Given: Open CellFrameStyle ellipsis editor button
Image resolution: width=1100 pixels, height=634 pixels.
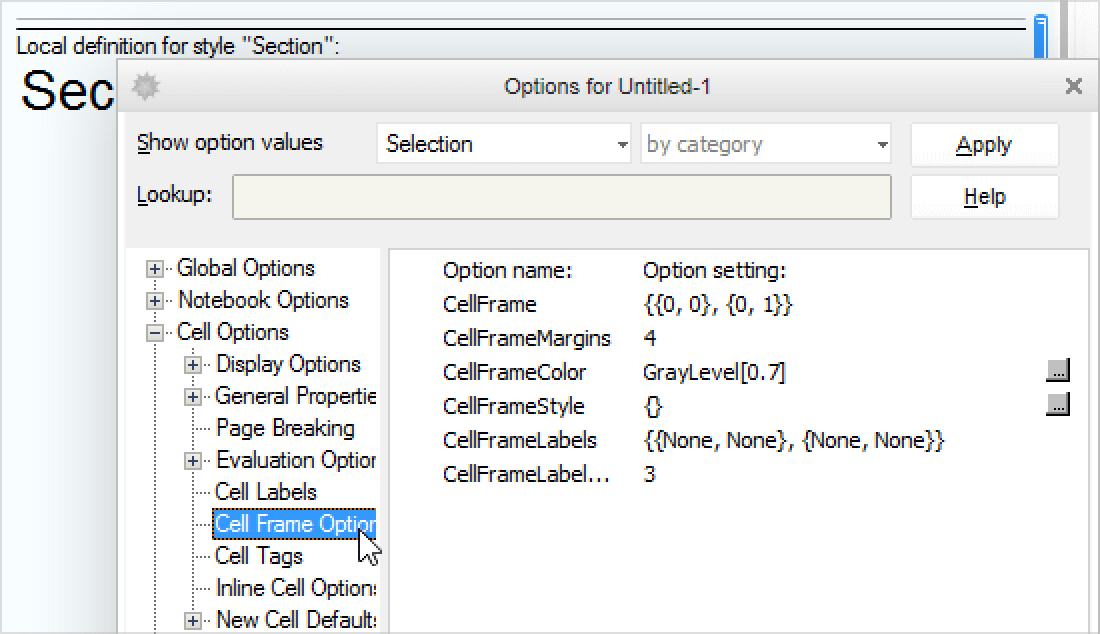Looking at the screenshot, I should coord(1058,405).
